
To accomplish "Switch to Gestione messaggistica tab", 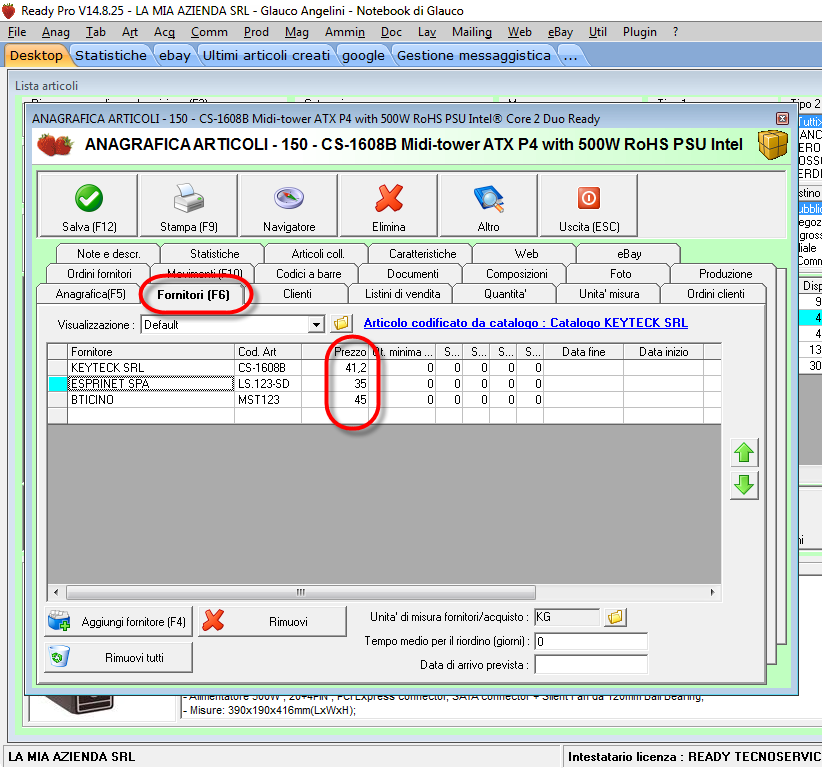I will pyautogui.click(x=473, y=56).
